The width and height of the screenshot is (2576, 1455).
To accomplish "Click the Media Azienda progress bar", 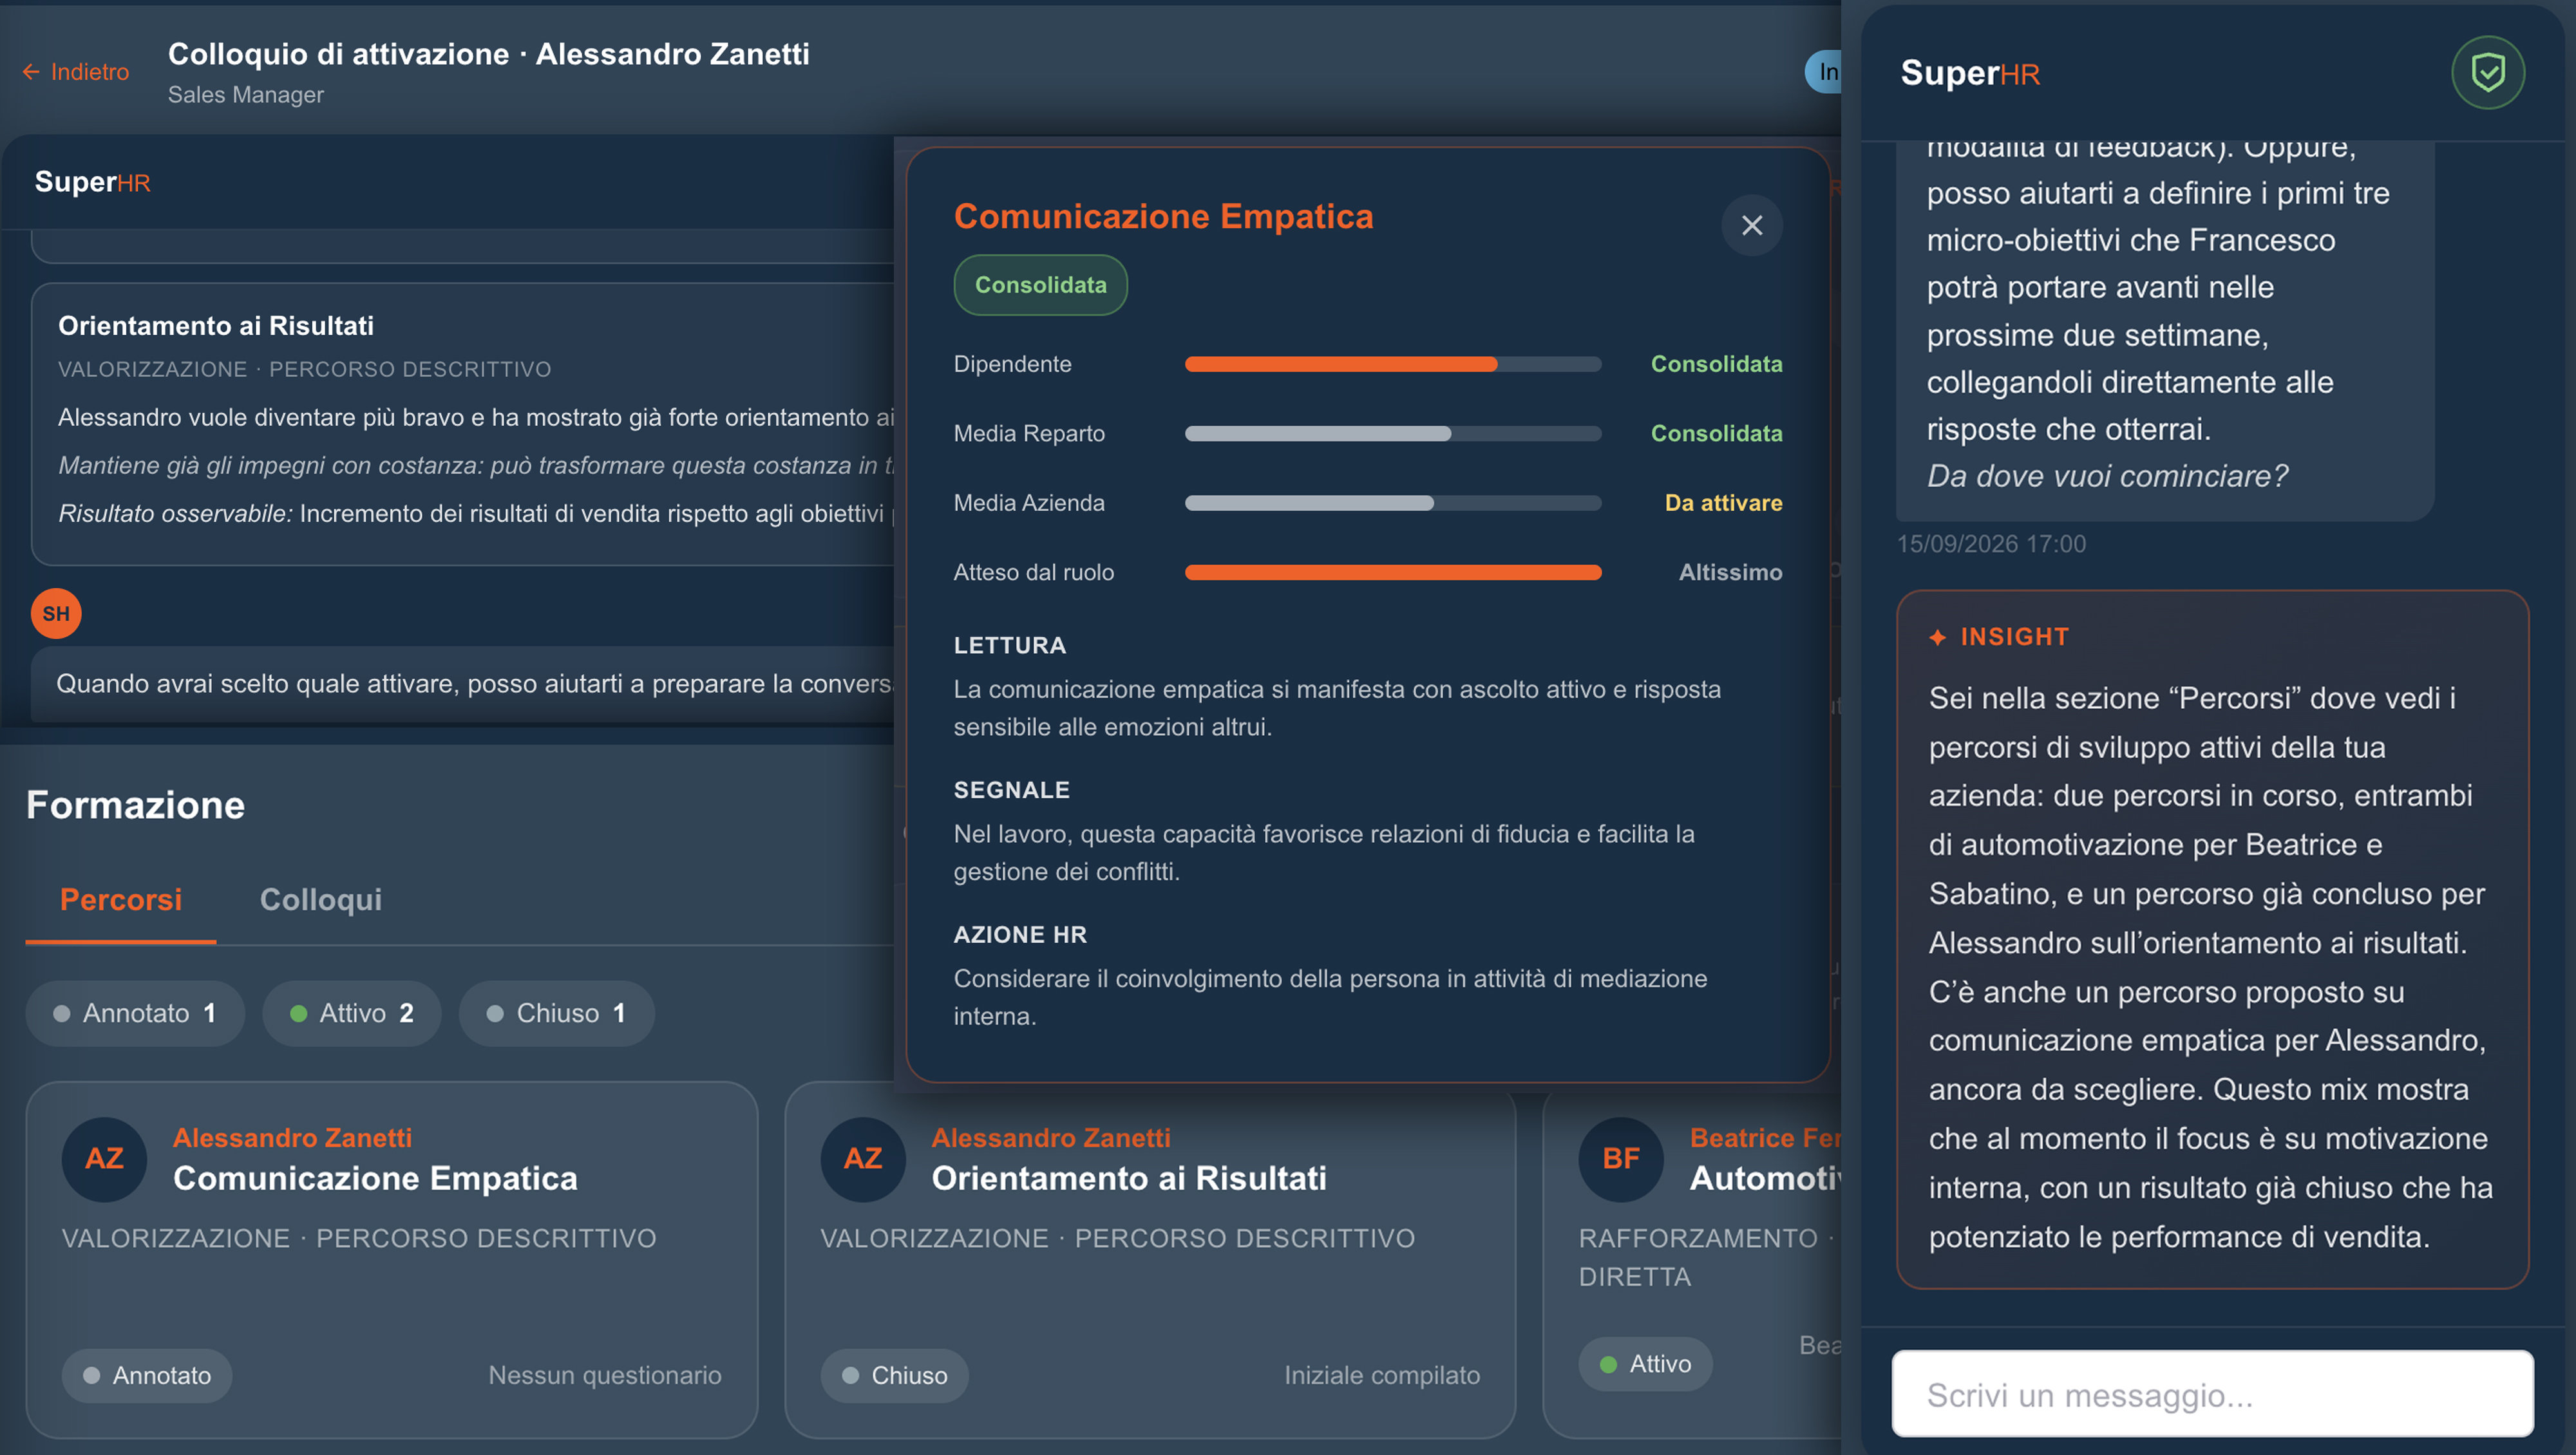I will coord(1392,503).
